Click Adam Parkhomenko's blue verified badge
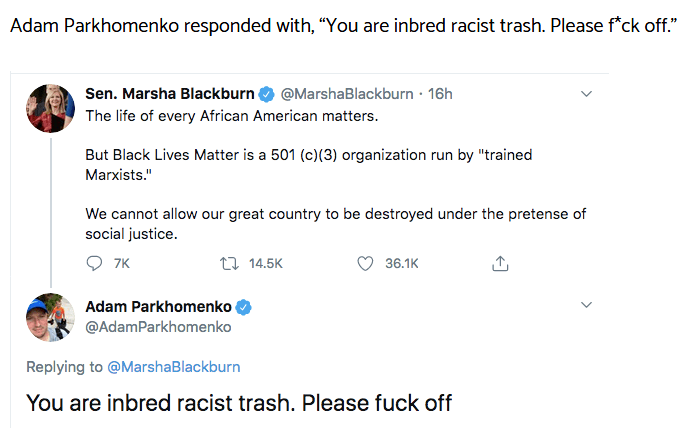This screenshot has width=691, height=428. click(x=243, y=306)
